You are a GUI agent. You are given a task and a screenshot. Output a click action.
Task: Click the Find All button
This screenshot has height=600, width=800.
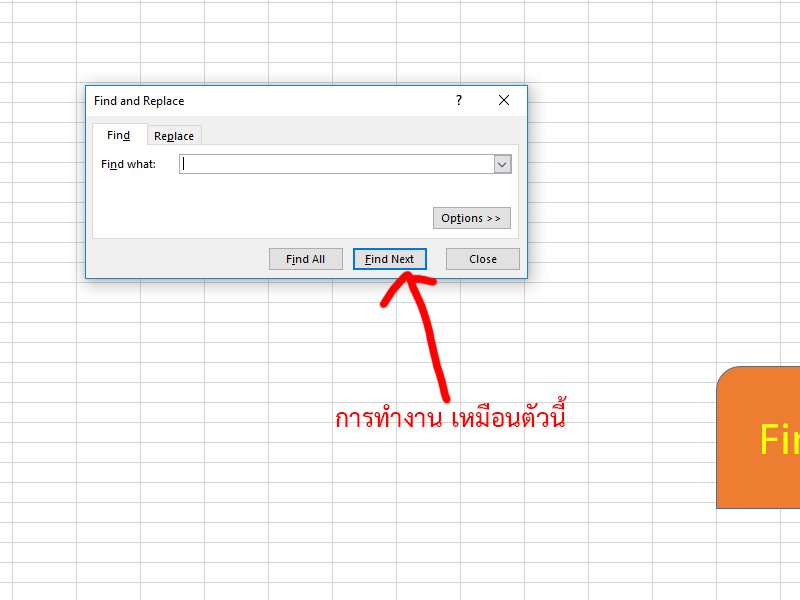pyautogui.click(x=305, y=258)
